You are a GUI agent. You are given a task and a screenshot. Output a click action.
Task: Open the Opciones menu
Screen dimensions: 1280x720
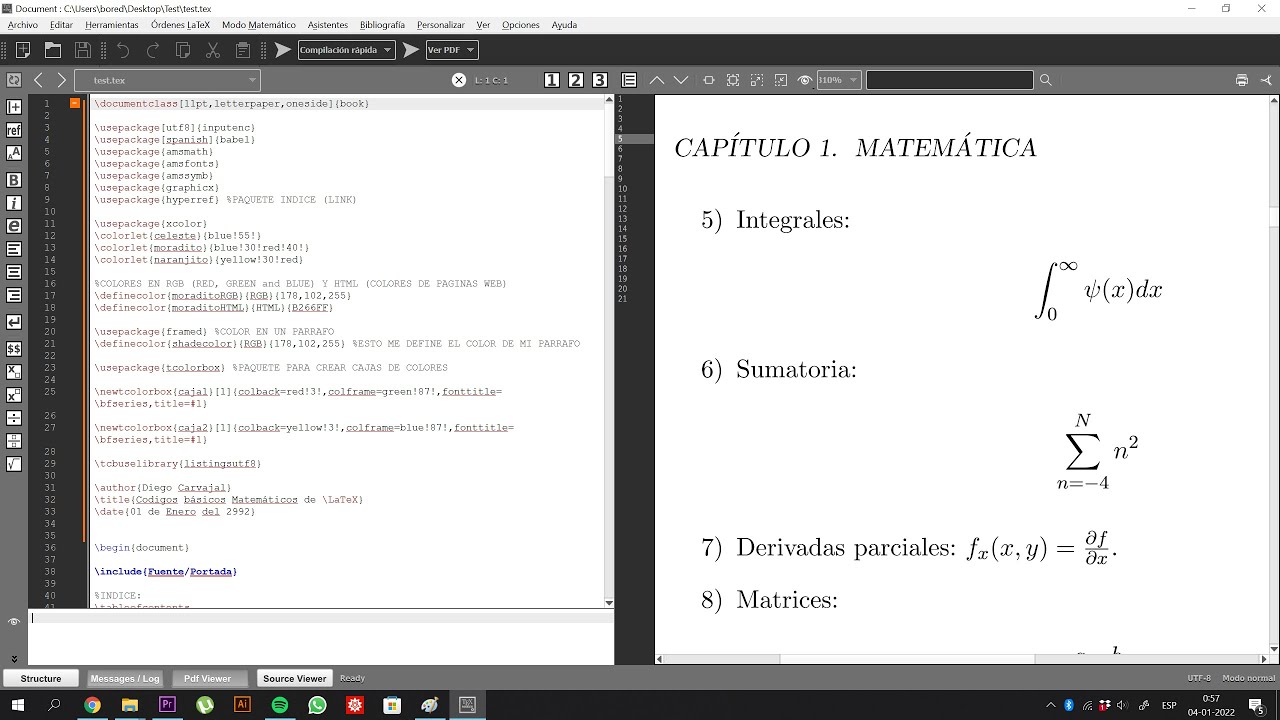[x=521, y=25]
